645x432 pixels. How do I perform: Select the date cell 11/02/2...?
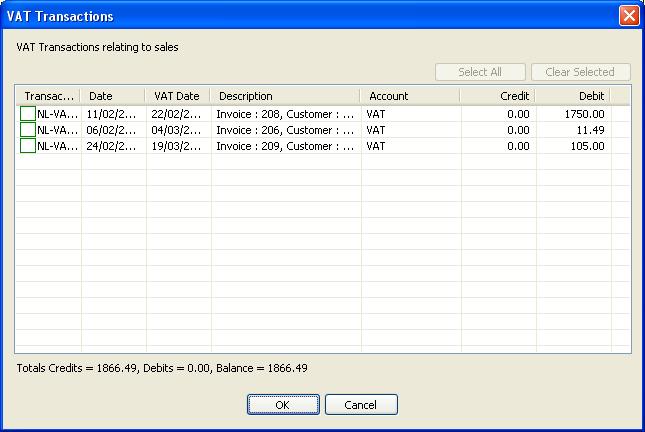(x=114, y=114)
